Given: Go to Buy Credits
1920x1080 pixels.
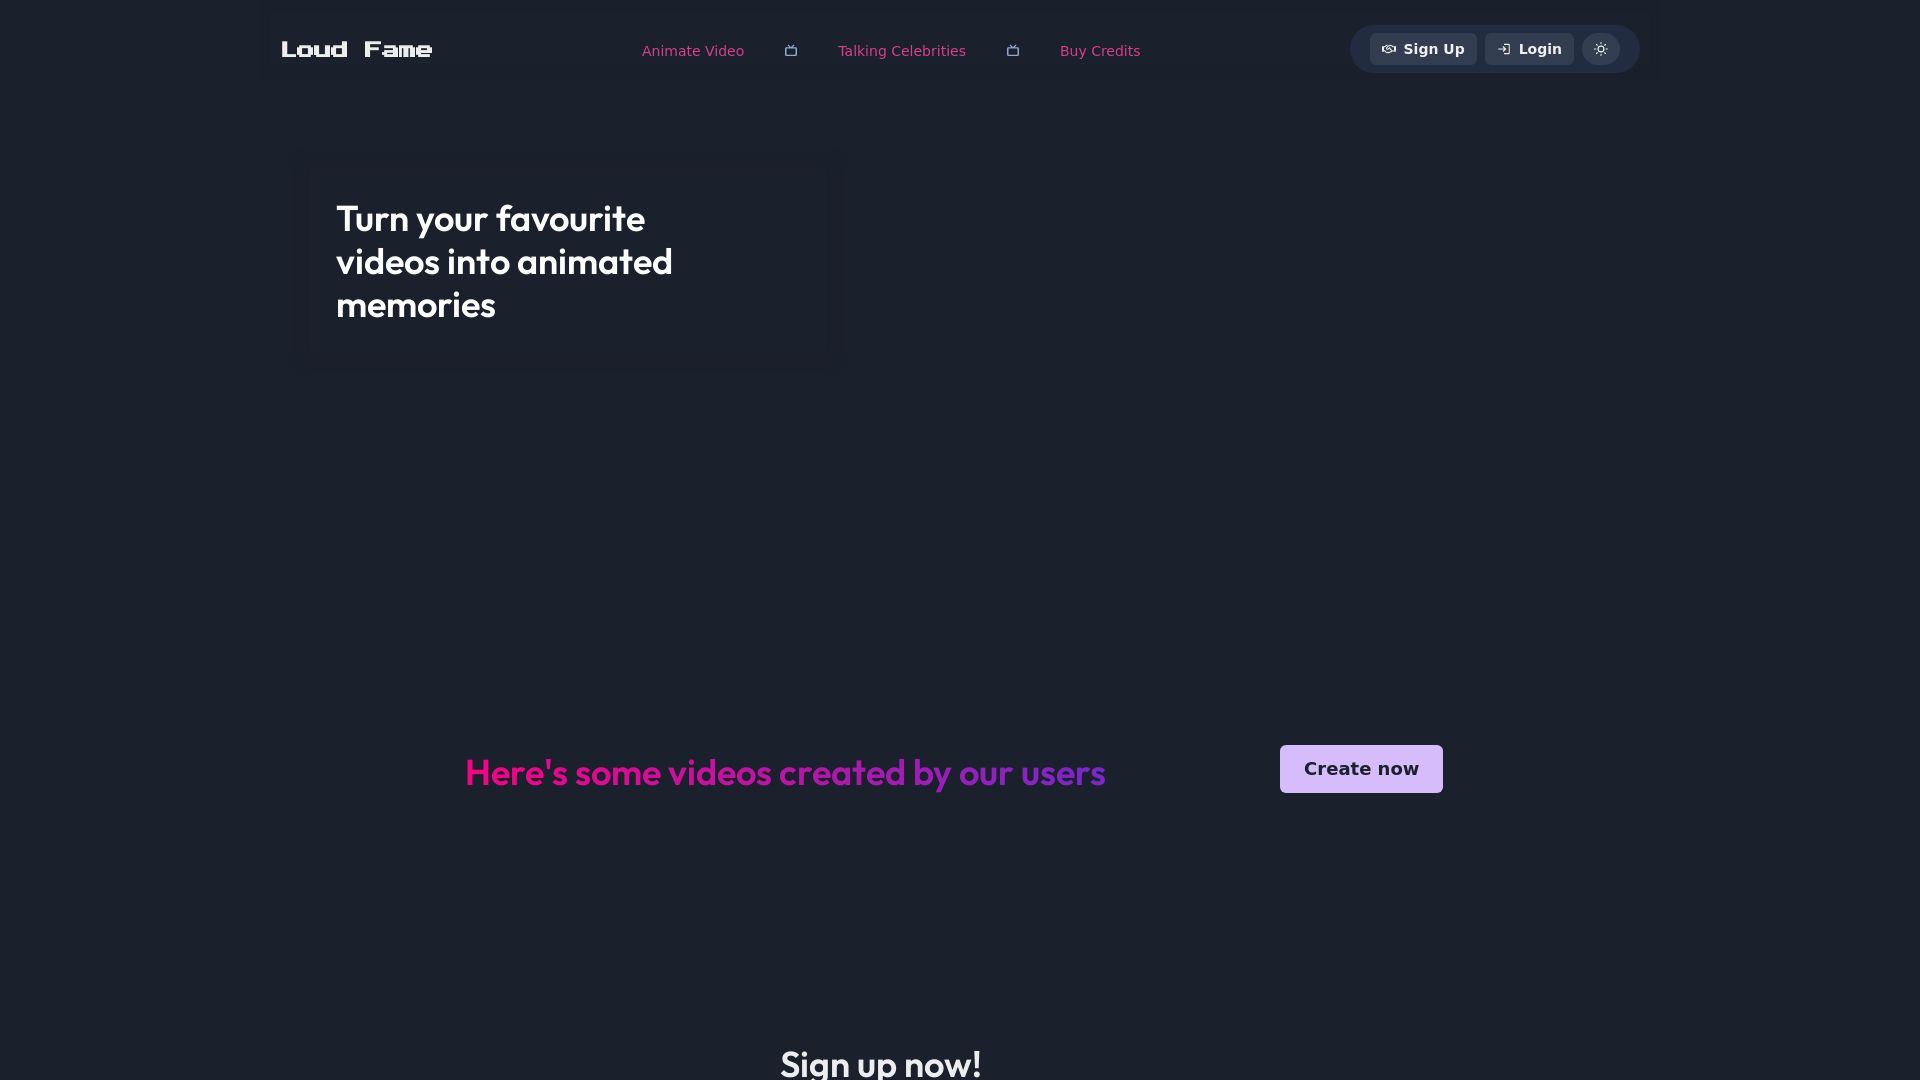Looking at the screenshot, I should pyautogui.click(x=1100, y=51).
